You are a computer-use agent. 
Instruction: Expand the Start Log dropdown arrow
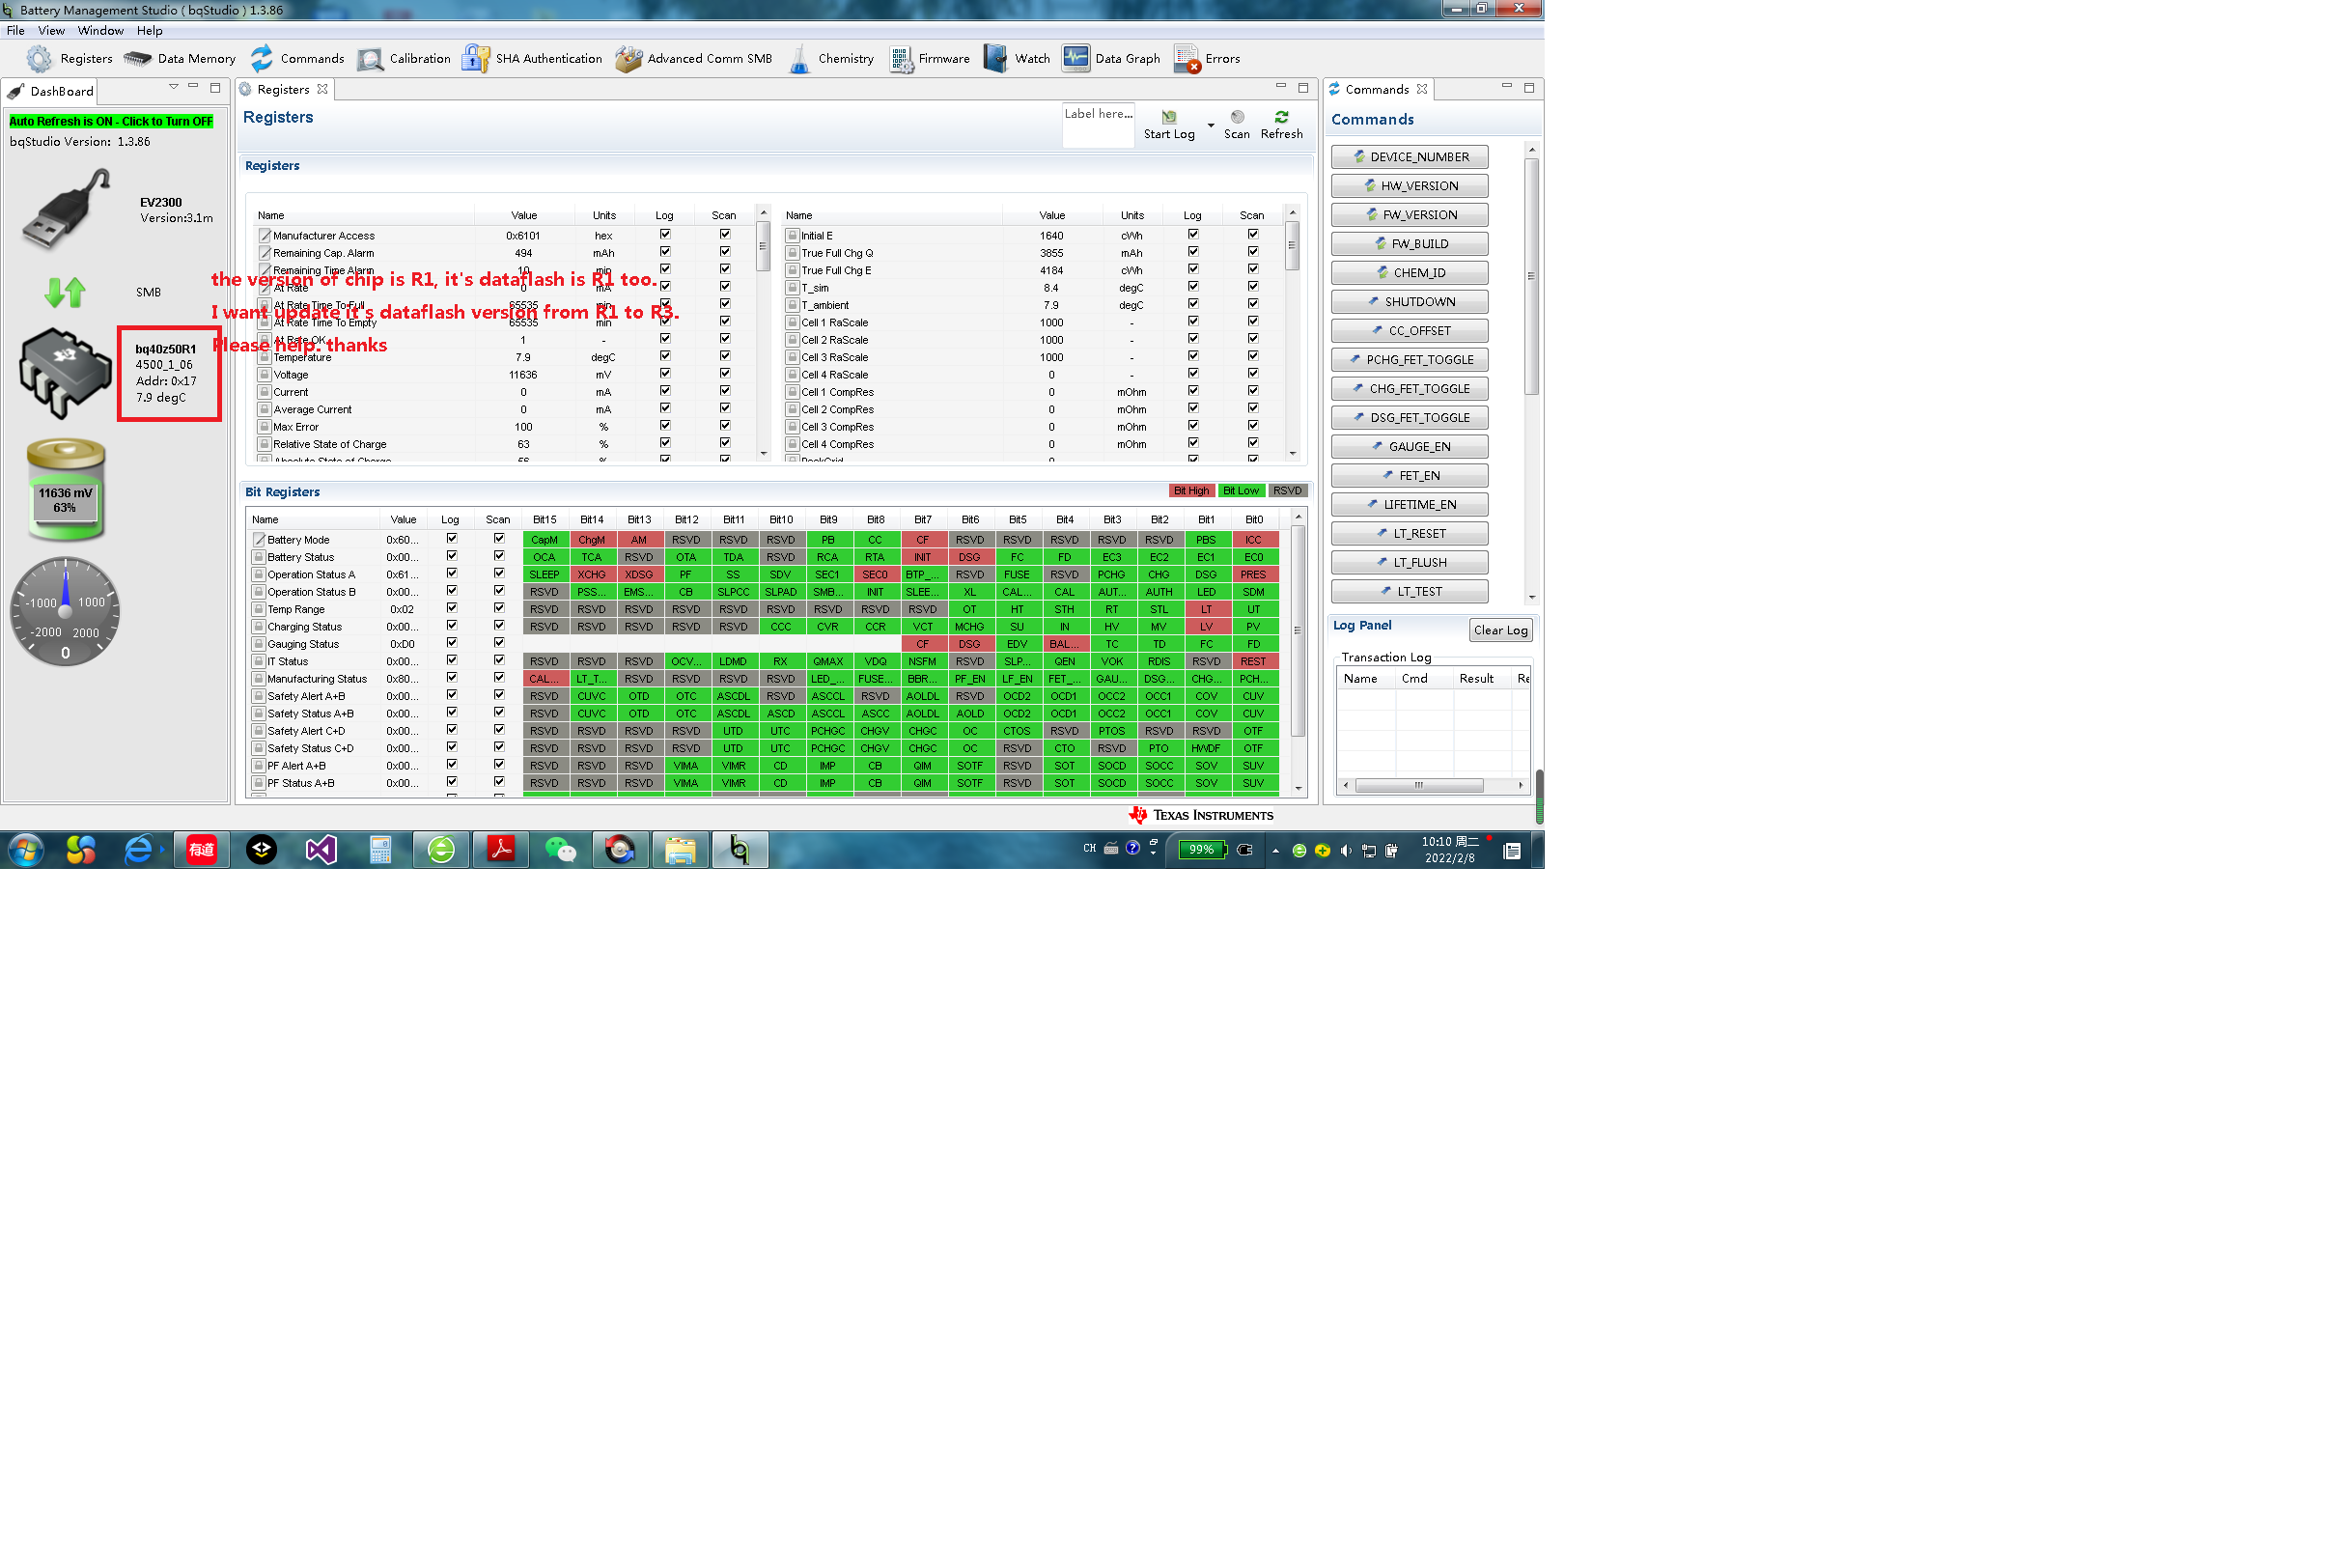[x=1211, y=126]
